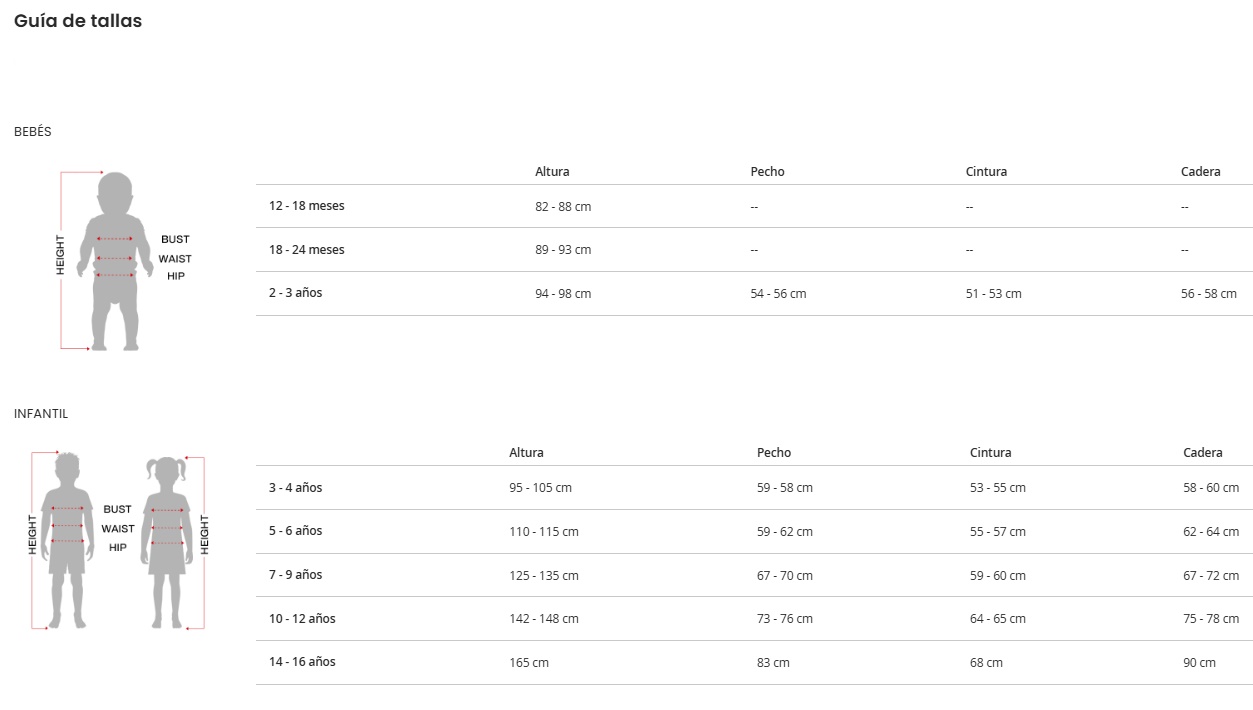Click the '64 - 65 cm' waist value
The width and height of the screenshot is (1253, 710).
click(x=997, y=619)
